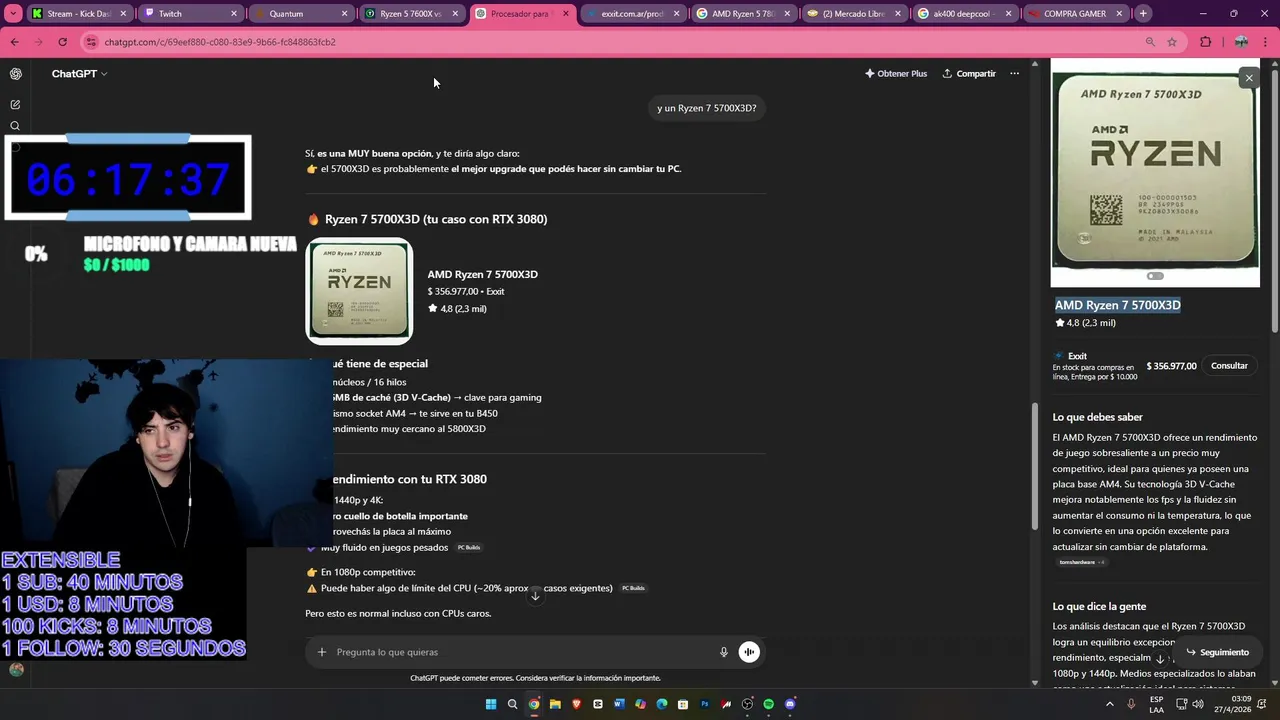This screenshot has height=720, width=1280.
Task: Go back with the browser back arrow
Action: point(14,42)
